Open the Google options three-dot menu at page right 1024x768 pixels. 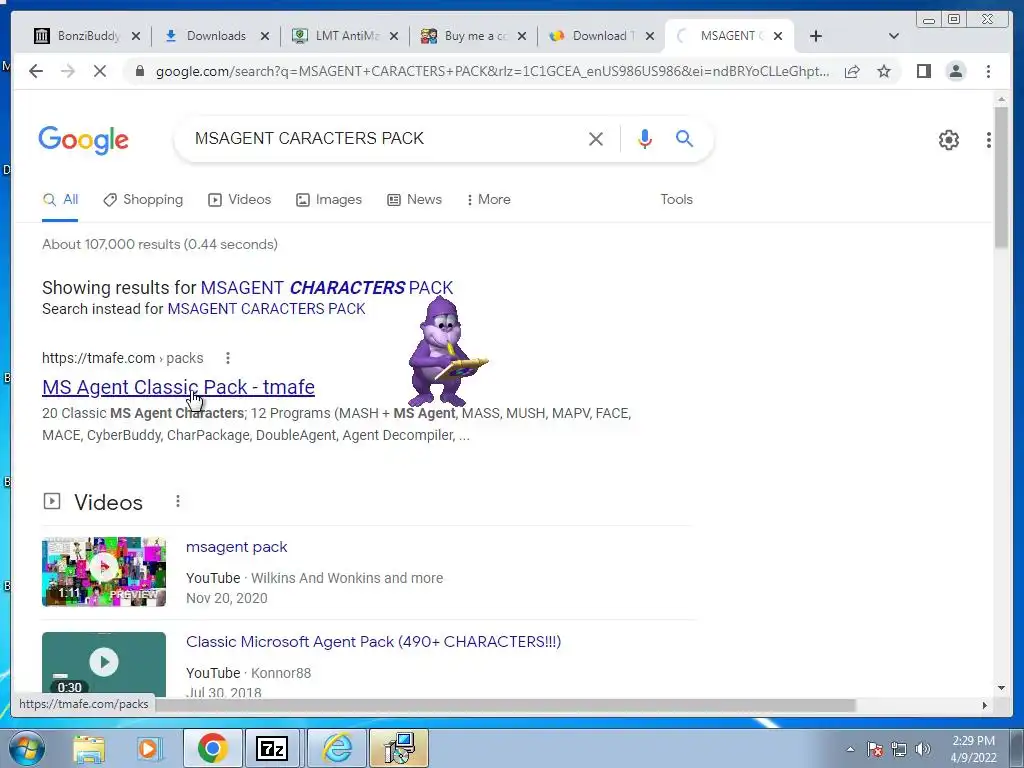pyautogui.click(x=989, y=140)
